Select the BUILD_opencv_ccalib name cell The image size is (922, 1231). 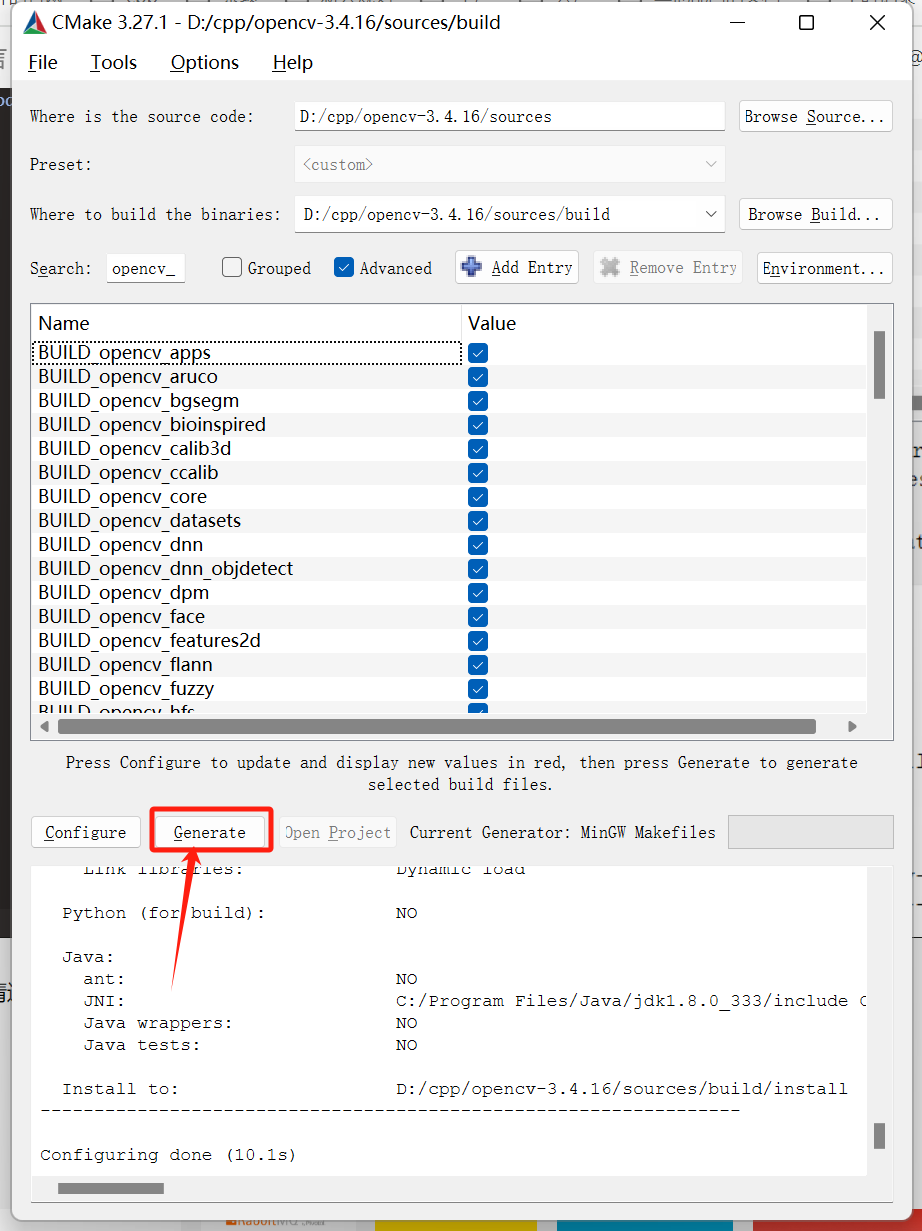pyautogui.click(x=247, y=473)
